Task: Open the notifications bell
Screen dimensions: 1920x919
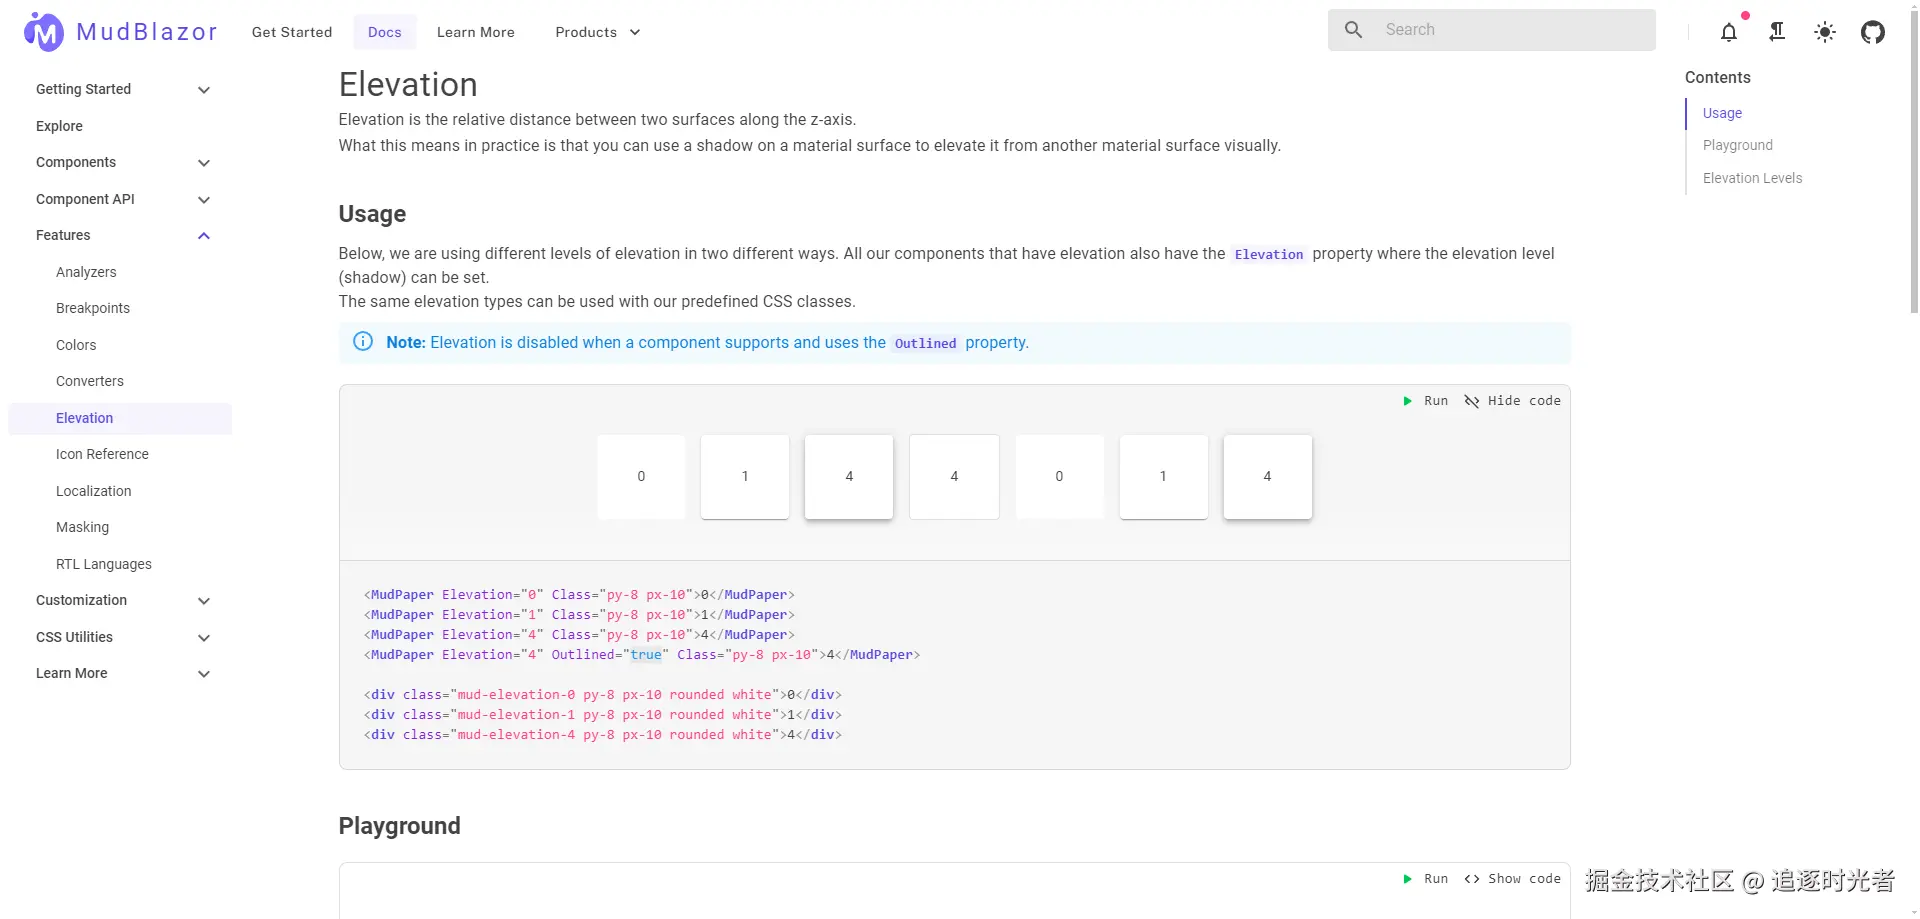Action: (1729, 32)
